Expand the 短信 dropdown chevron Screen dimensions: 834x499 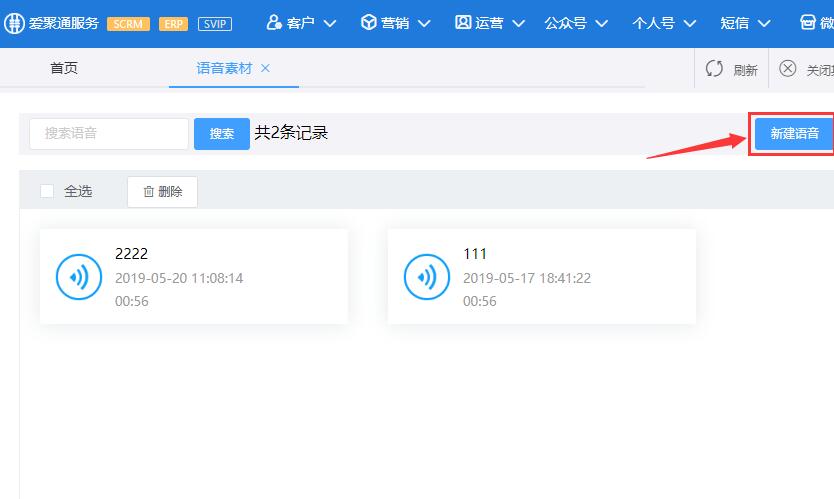(764, 23)
